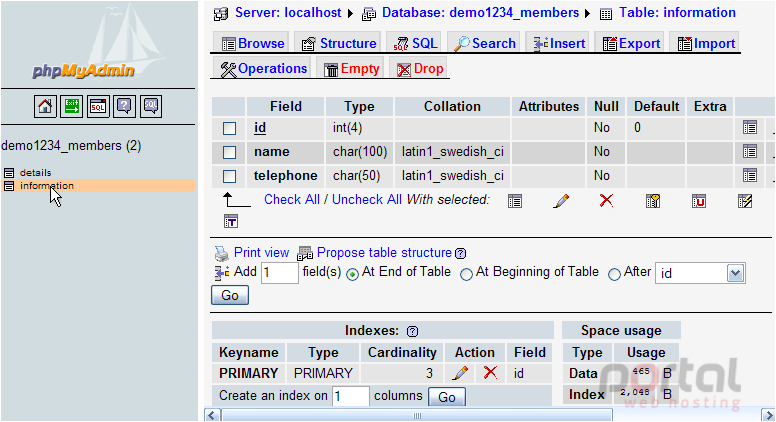
Task: Open the Import tab
Action: click(705, 44)
